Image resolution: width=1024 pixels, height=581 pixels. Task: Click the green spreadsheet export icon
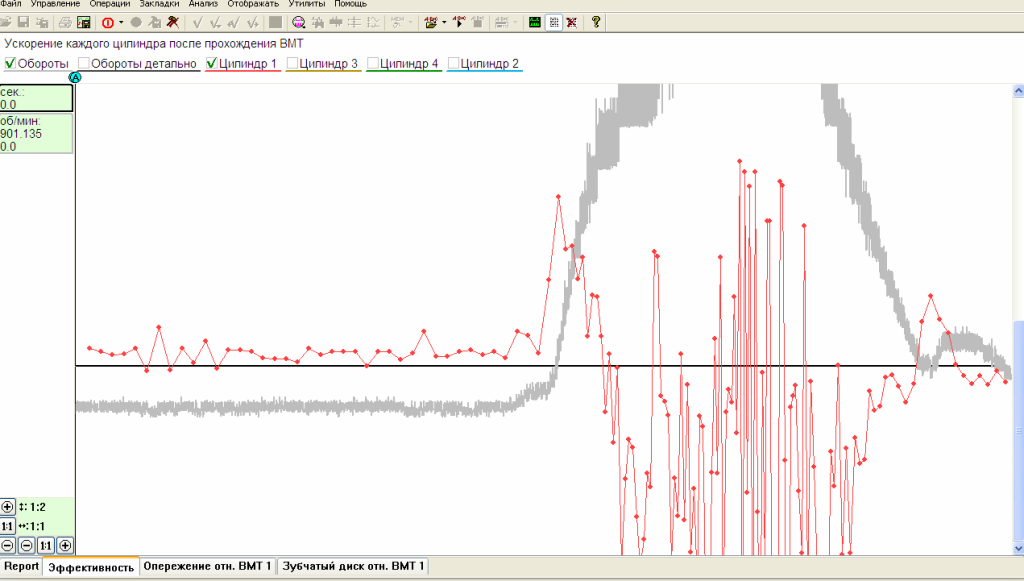(x=84, y=22)
